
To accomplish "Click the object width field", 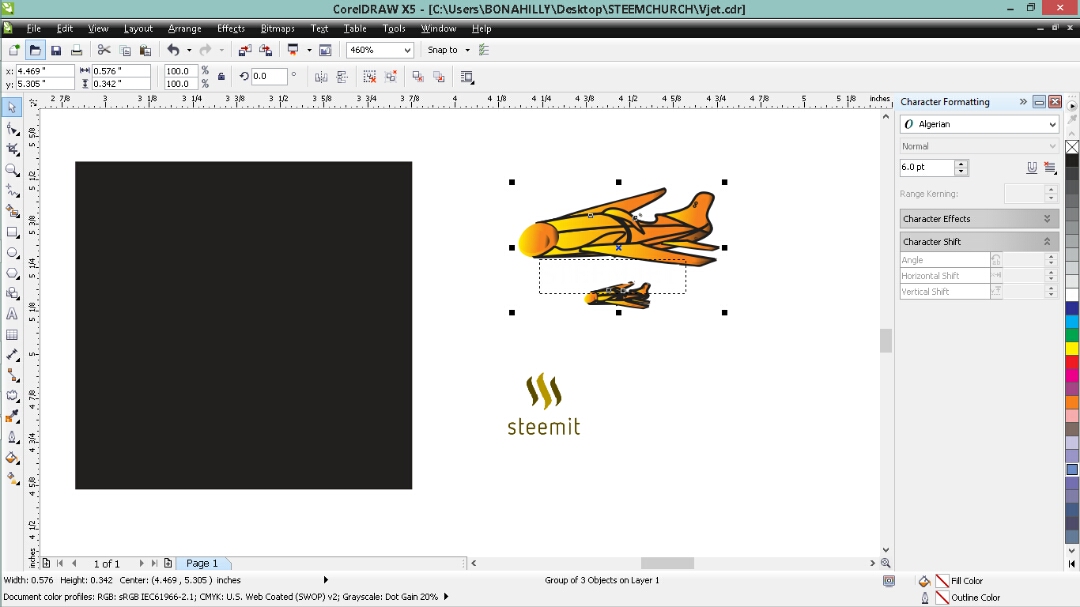I will 121,71.
